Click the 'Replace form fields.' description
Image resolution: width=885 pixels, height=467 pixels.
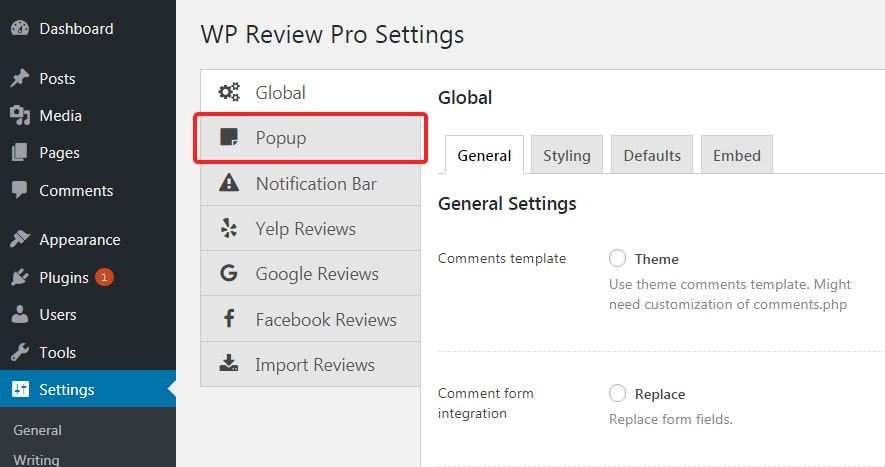pyautogui.click(x=671, y=419)
